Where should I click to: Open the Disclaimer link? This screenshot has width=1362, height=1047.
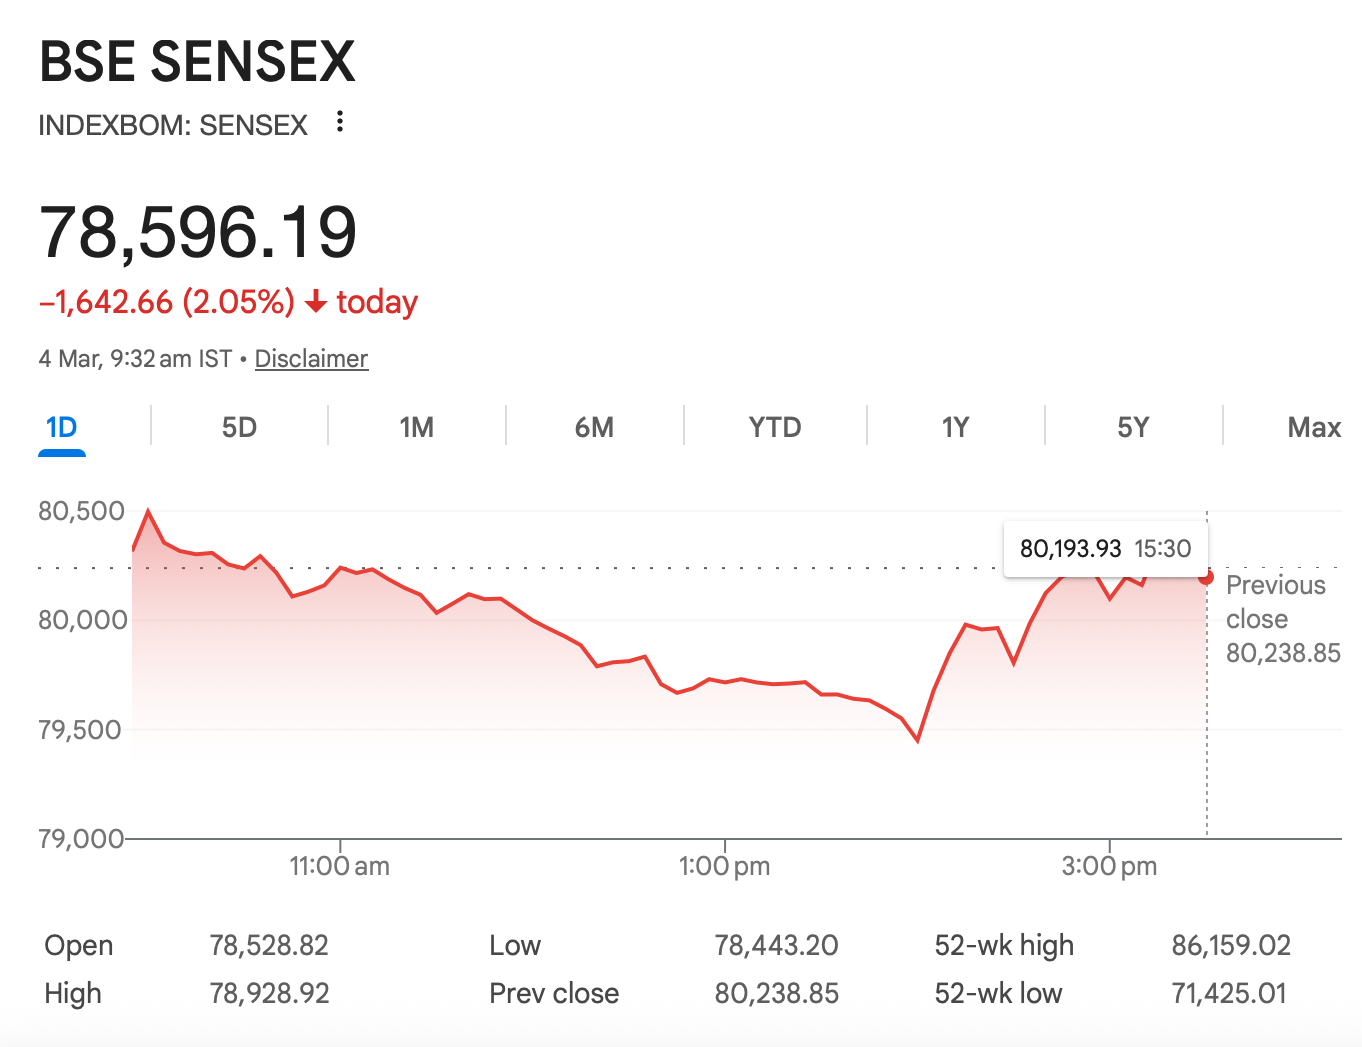coord(311,359)
